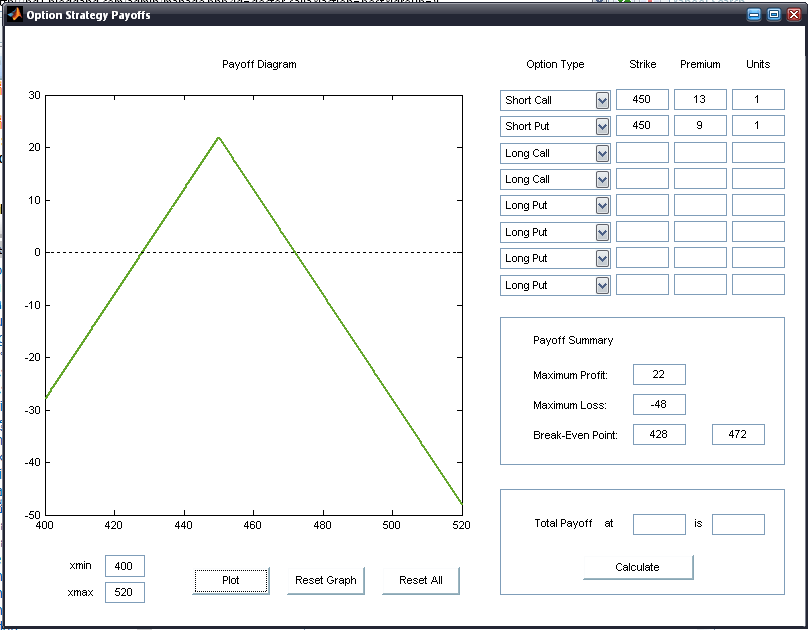Click the Maximum Profit label
Screen dimensions: 808x630
[x=570, y=376]
